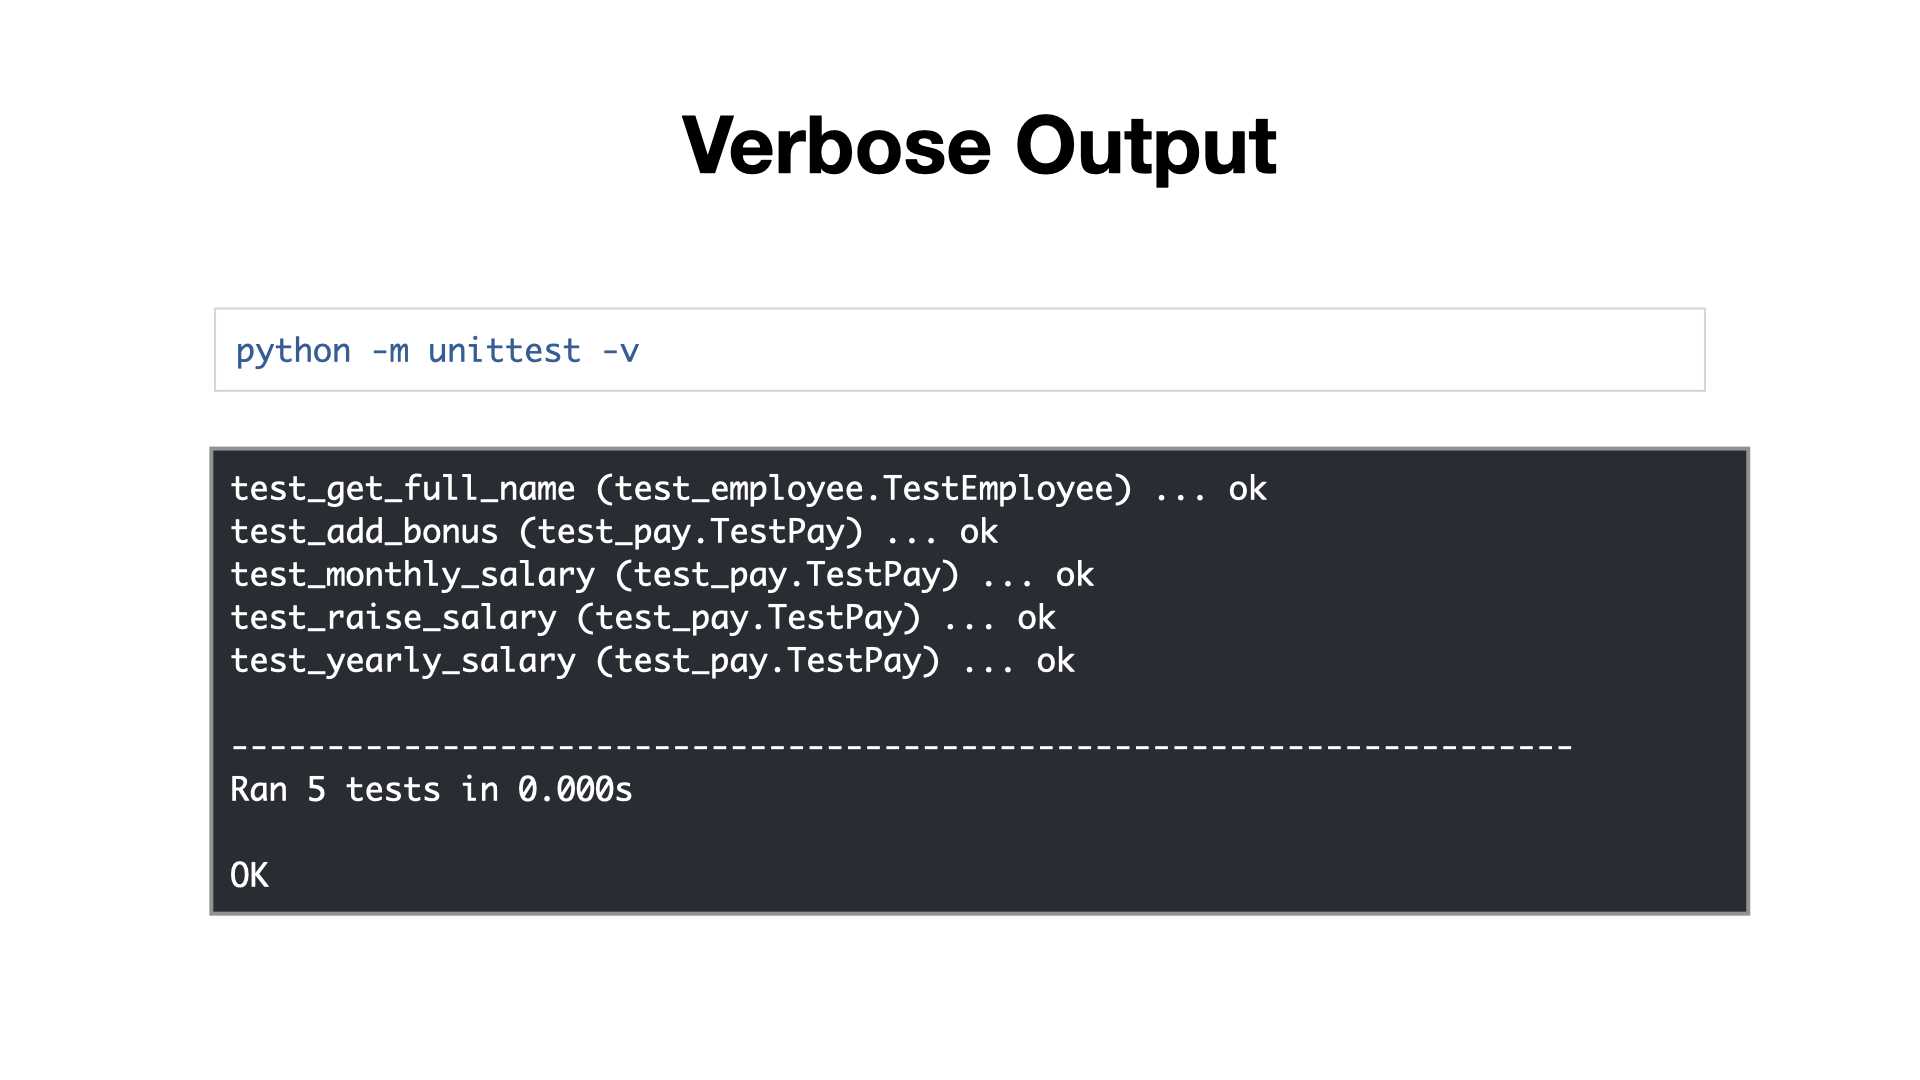Click the word python in command box
Viewport: 1920px width, 1080px height.
coord(293,352)
